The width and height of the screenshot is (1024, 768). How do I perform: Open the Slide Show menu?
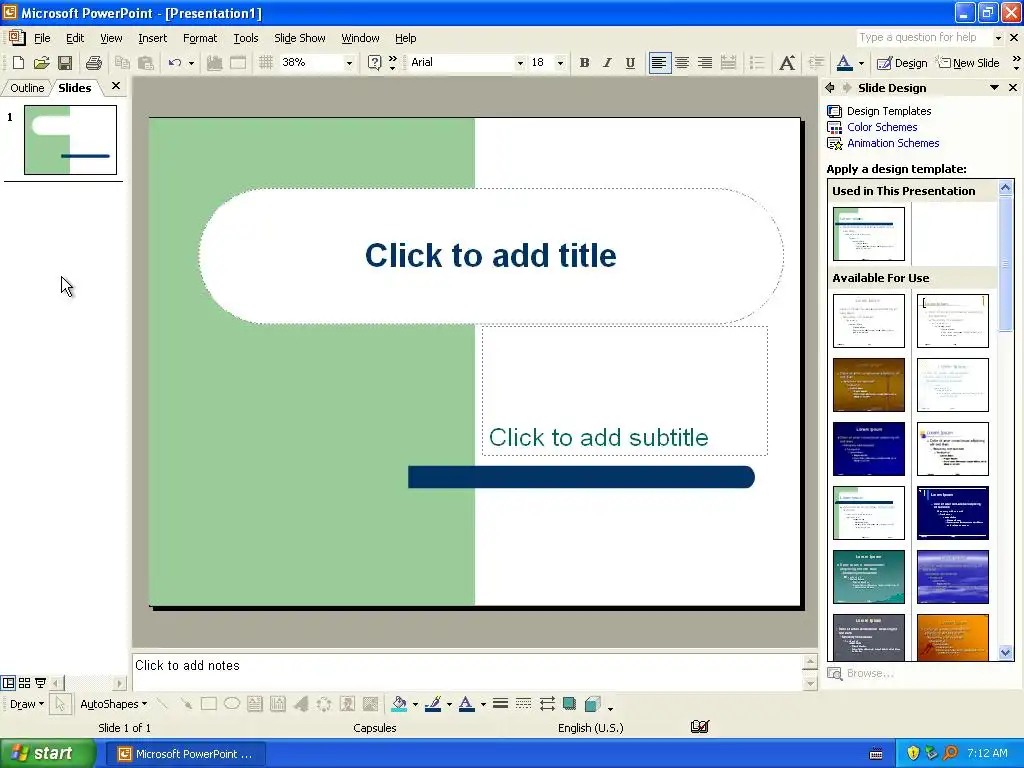(299, 38)
